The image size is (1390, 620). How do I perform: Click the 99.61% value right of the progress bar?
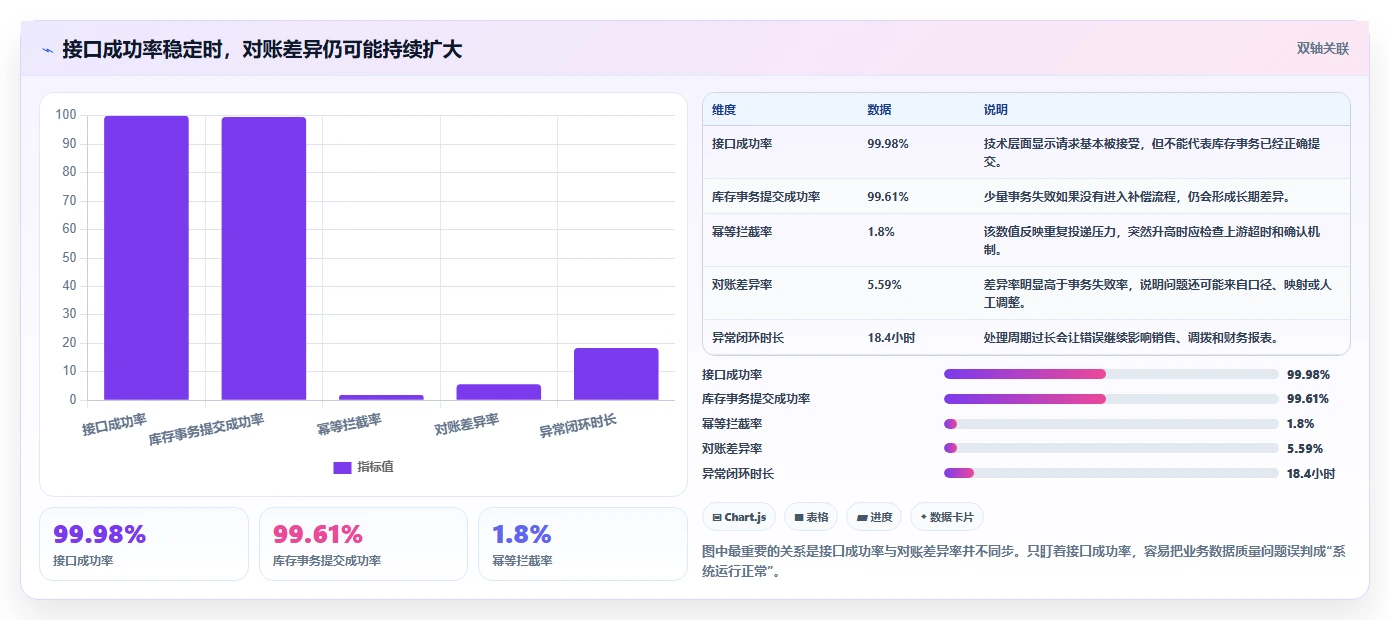[x=1308, y=399]
